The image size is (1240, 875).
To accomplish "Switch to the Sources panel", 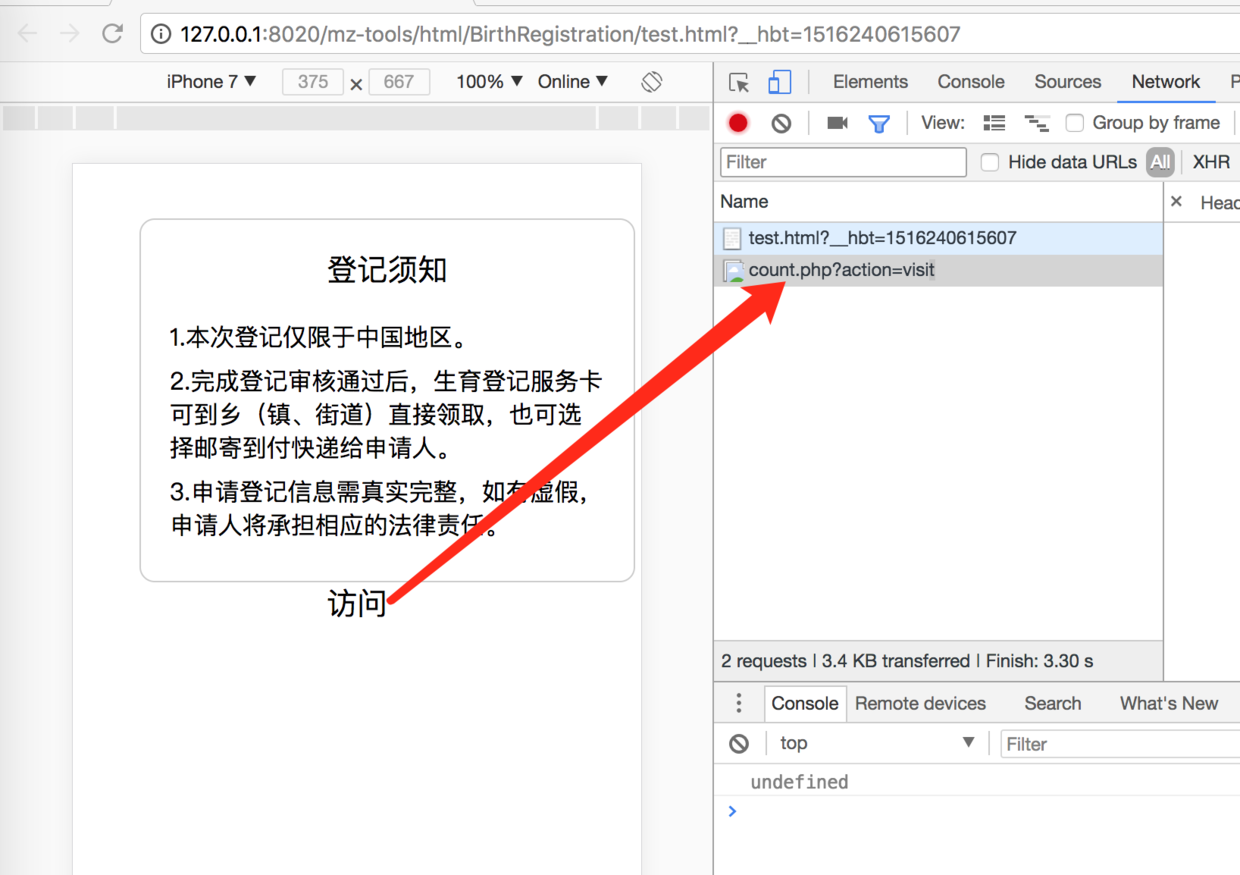I will [1067, 82].
